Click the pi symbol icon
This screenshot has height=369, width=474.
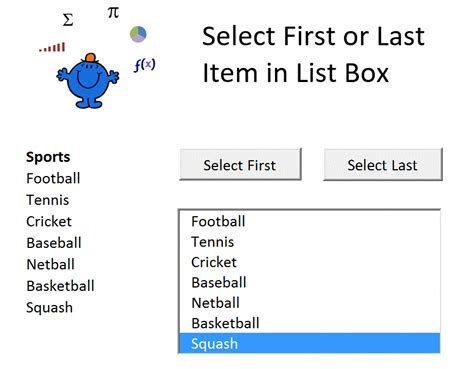click(113, 13)
